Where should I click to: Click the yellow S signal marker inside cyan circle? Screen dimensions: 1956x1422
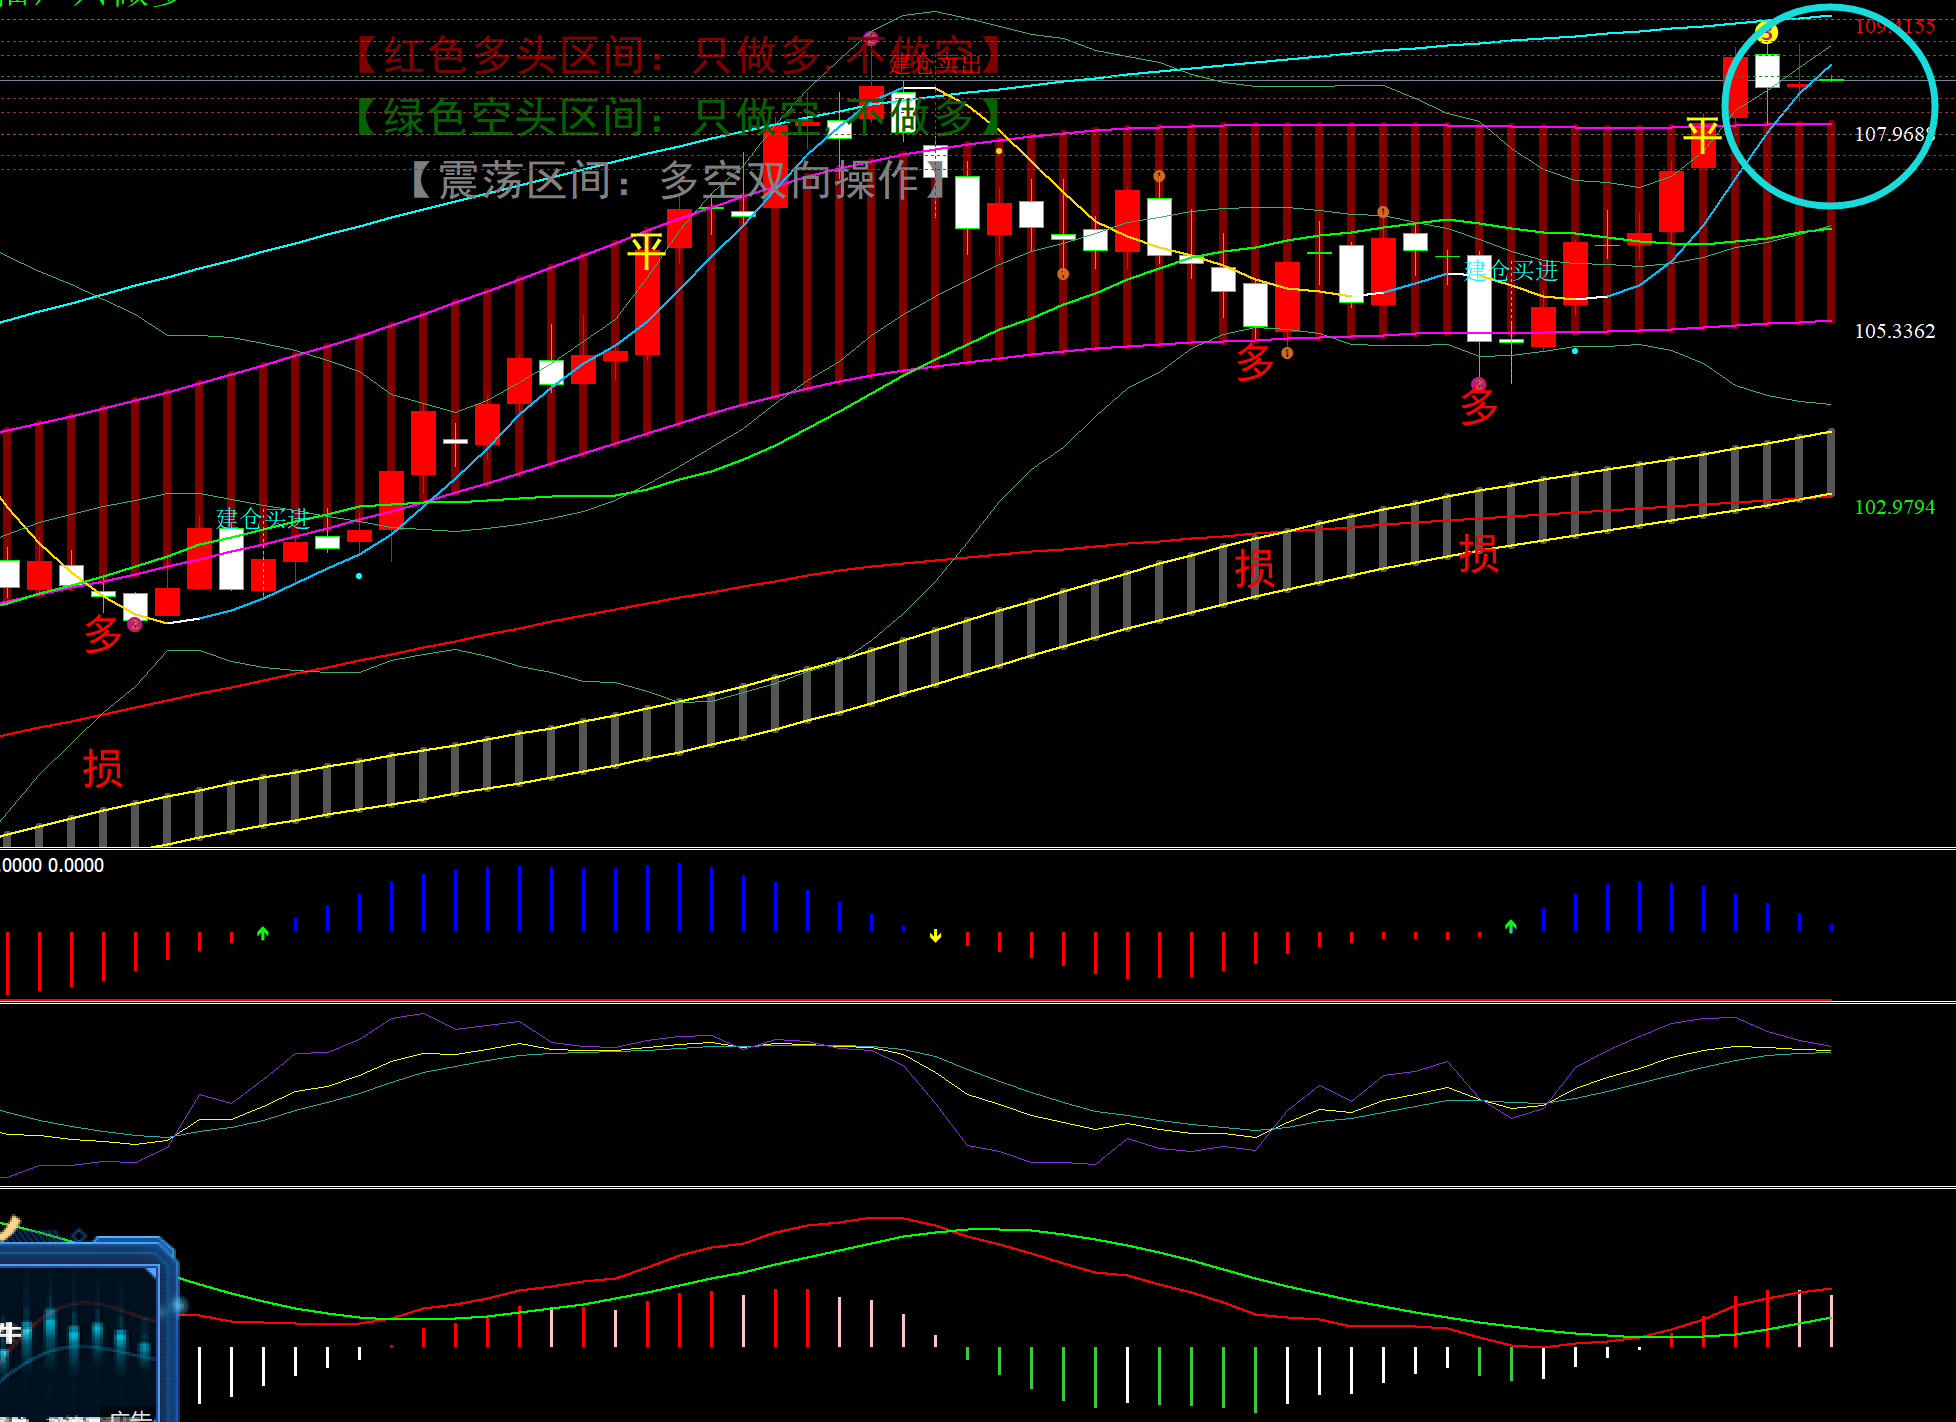click(x=1767, y=33)
